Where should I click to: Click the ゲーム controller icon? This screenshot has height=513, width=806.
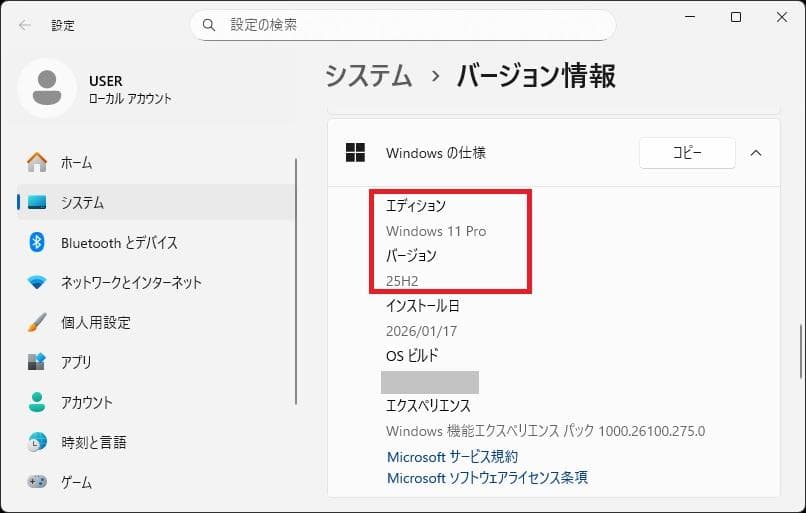36,482
